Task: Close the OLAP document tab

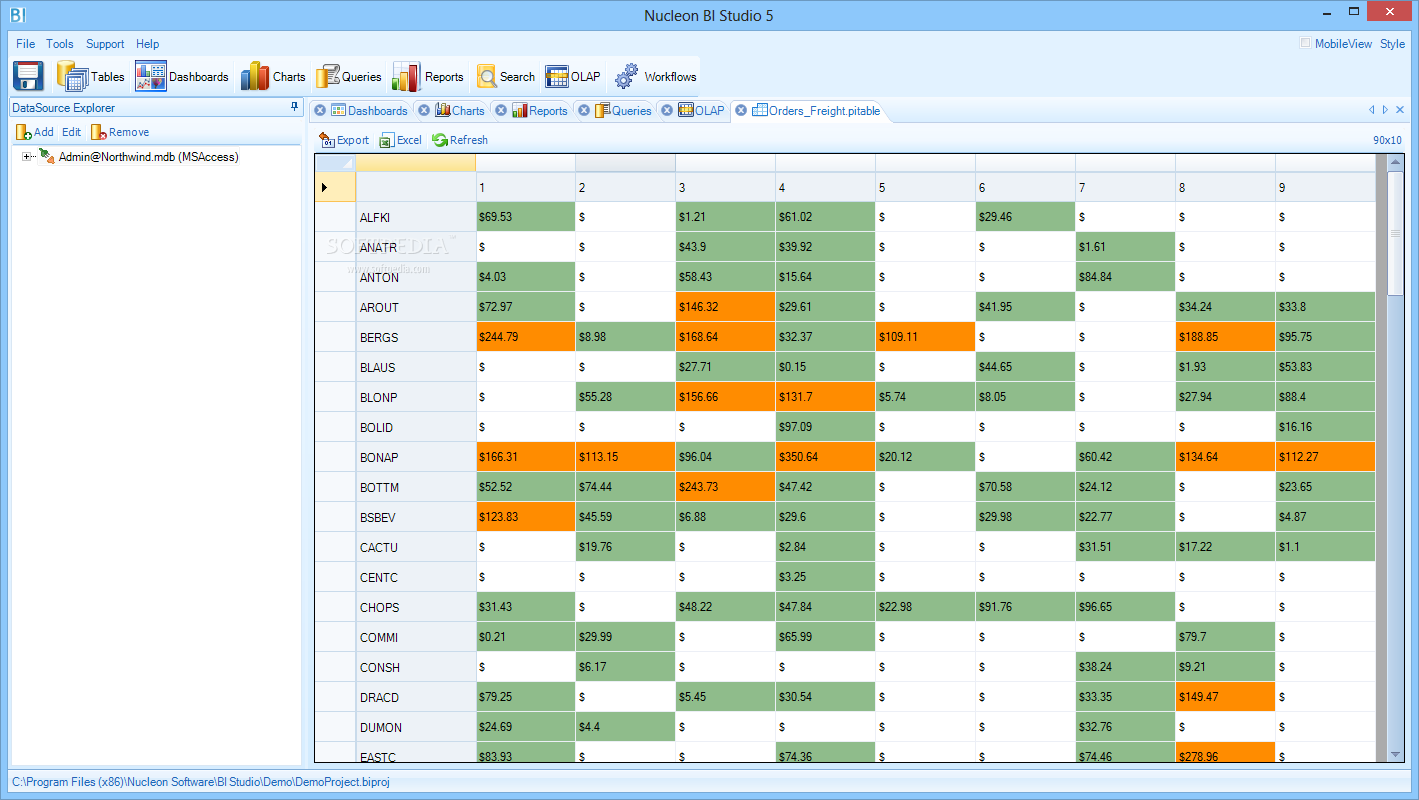Action: click(667, 110)
